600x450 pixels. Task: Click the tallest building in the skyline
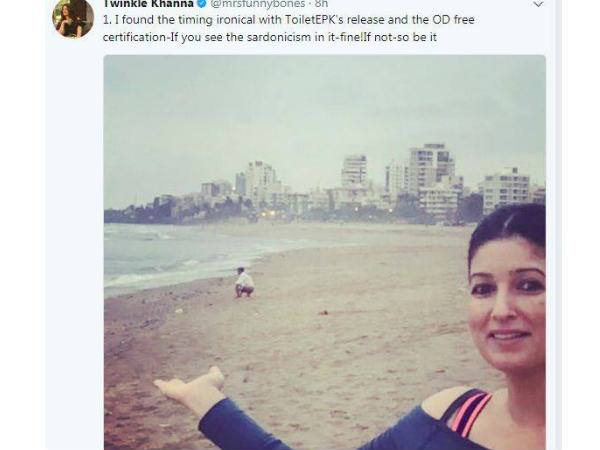(432, 168)
